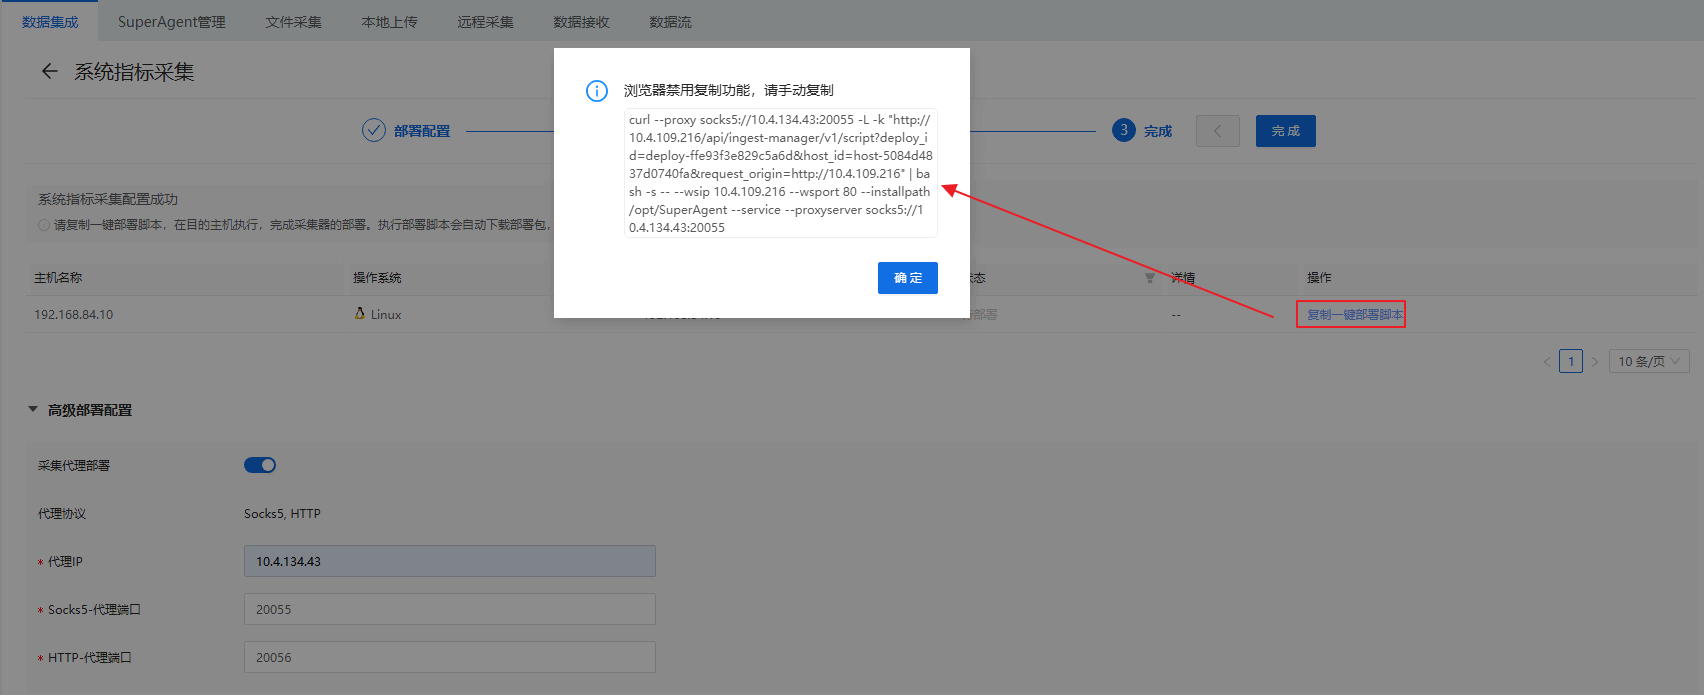This screenshot has width=1704, height=695.
Task: Go to next page in pagination
Action: point(1595,361)
